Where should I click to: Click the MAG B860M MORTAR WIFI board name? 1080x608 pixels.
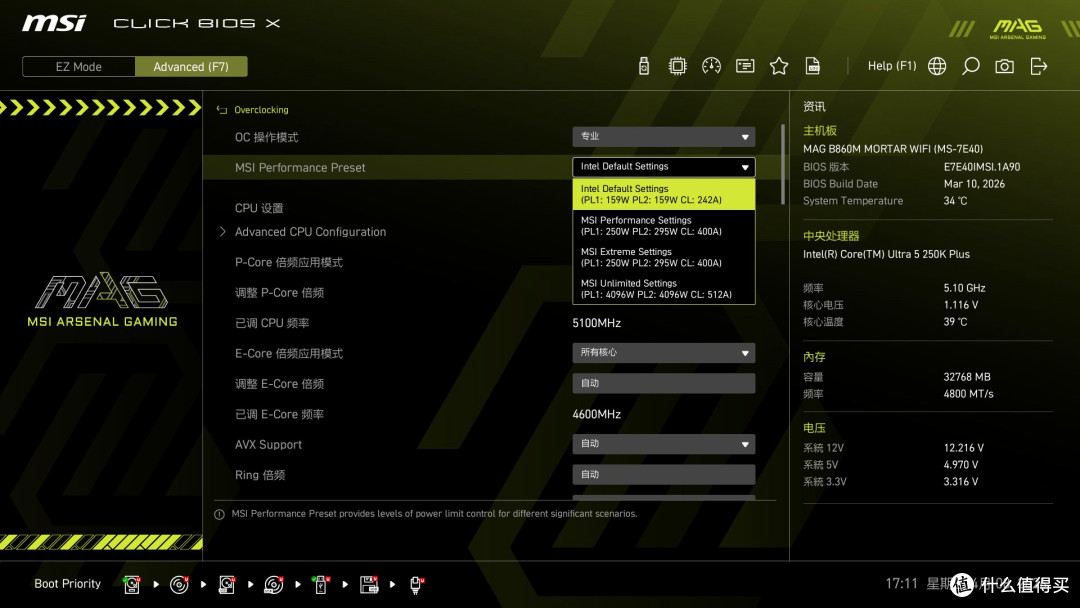tap(893, 149)
